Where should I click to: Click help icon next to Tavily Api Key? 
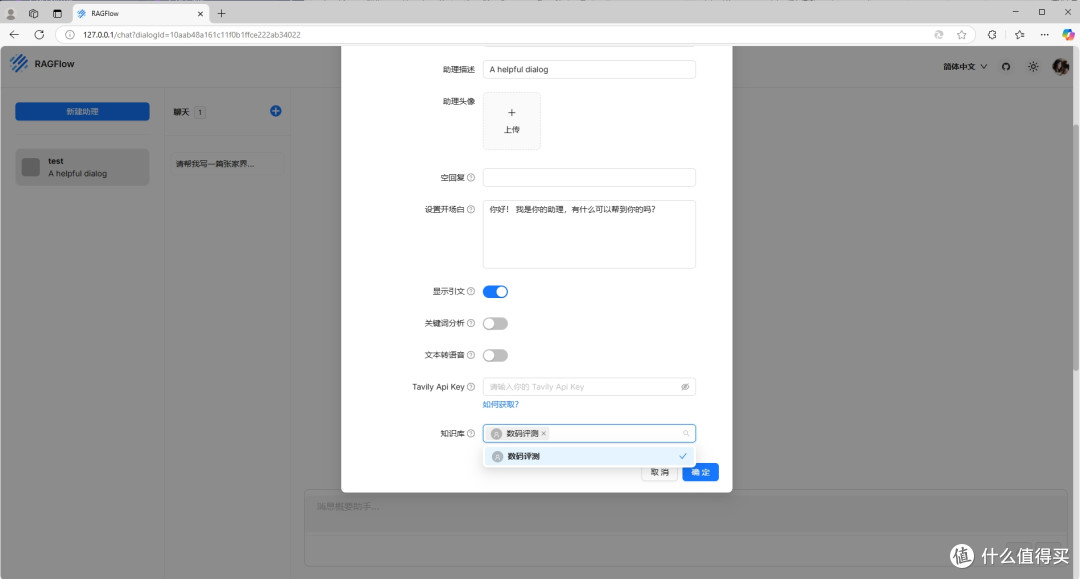coord(471,387)
